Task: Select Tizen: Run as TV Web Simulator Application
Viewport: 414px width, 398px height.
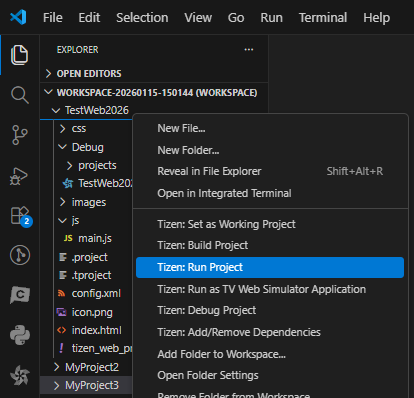Action: coord(270,289)
